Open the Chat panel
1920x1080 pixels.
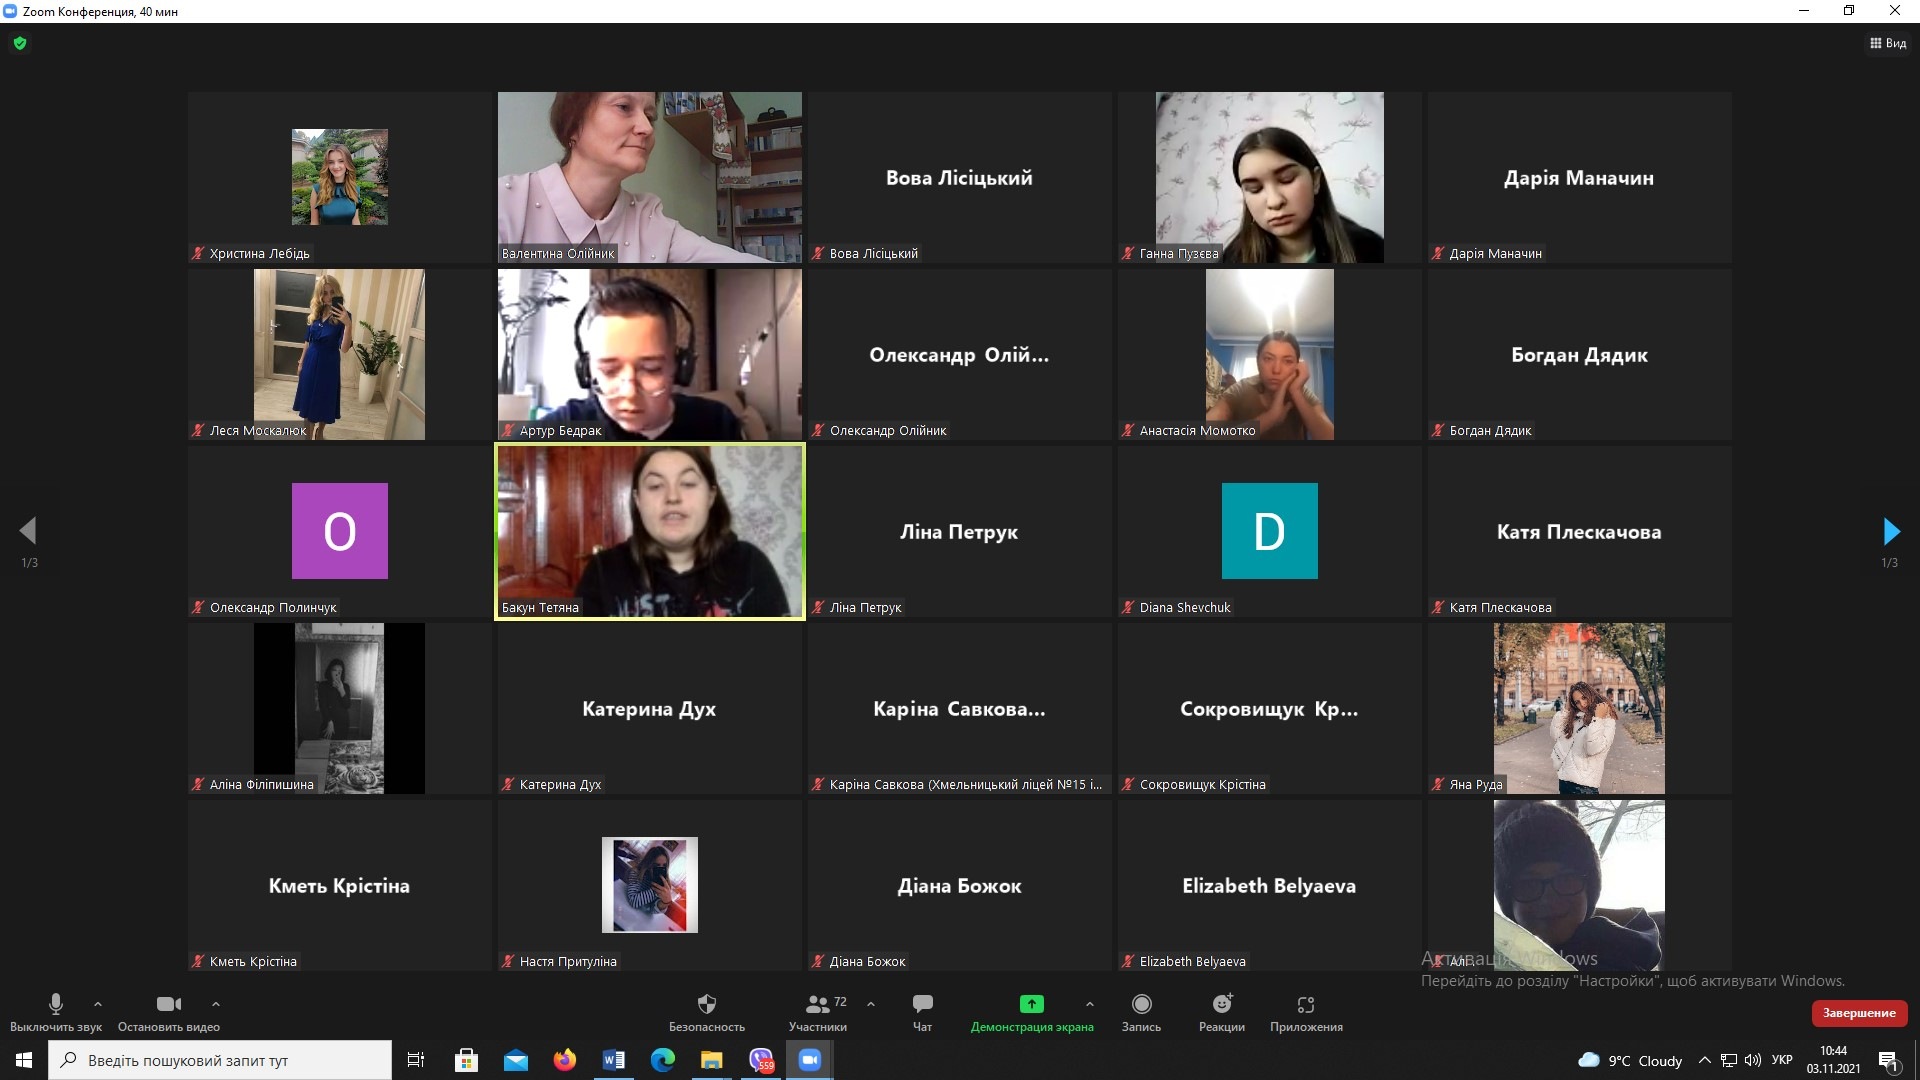tap(922, 1004)
